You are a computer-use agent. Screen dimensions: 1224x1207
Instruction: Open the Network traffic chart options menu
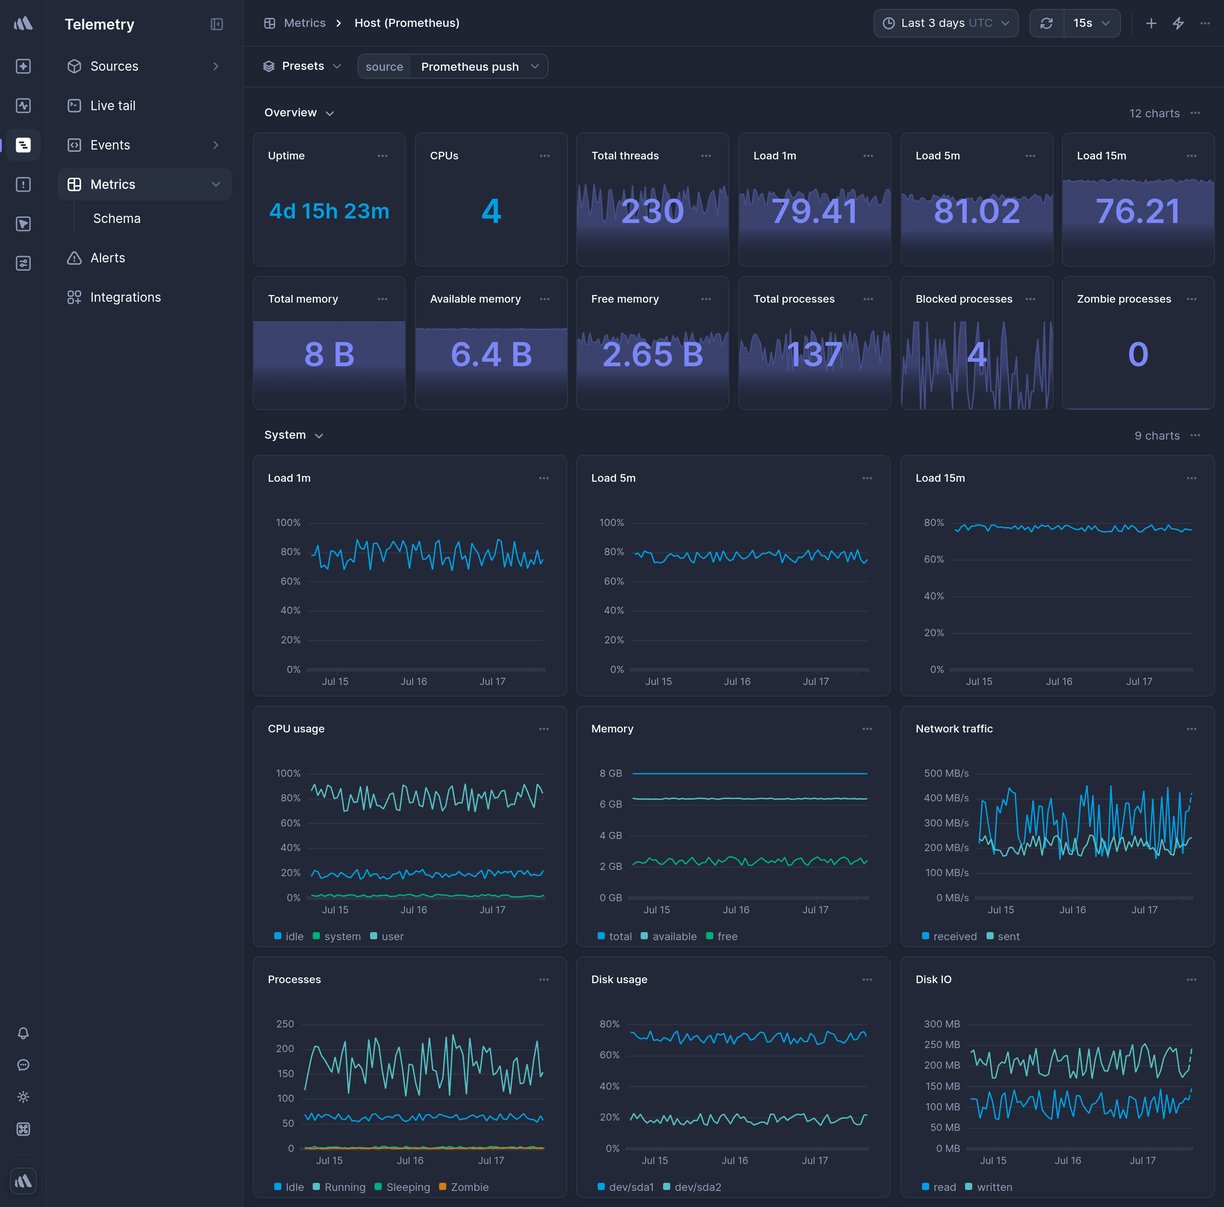[x=1192, y=729]
